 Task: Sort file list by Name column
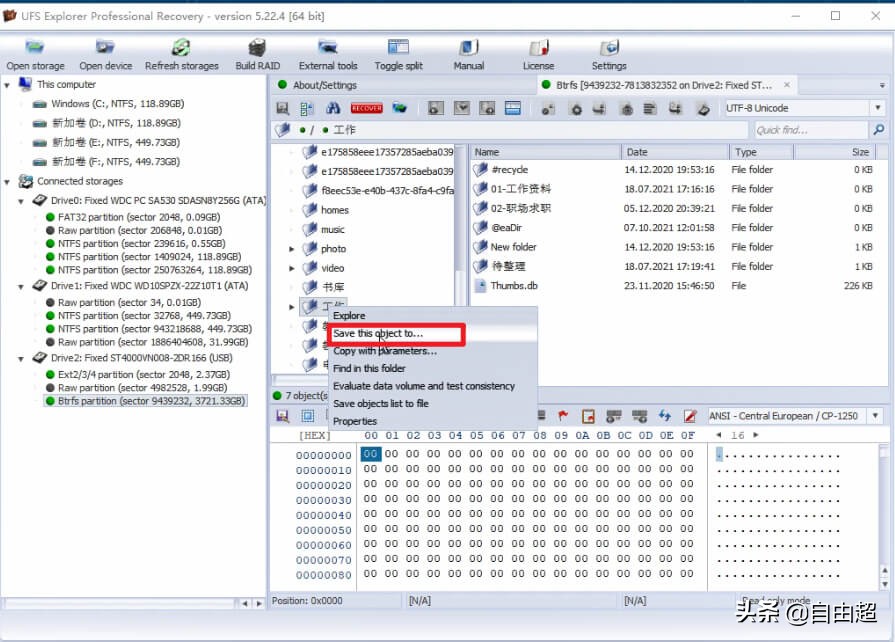[545, 152]
